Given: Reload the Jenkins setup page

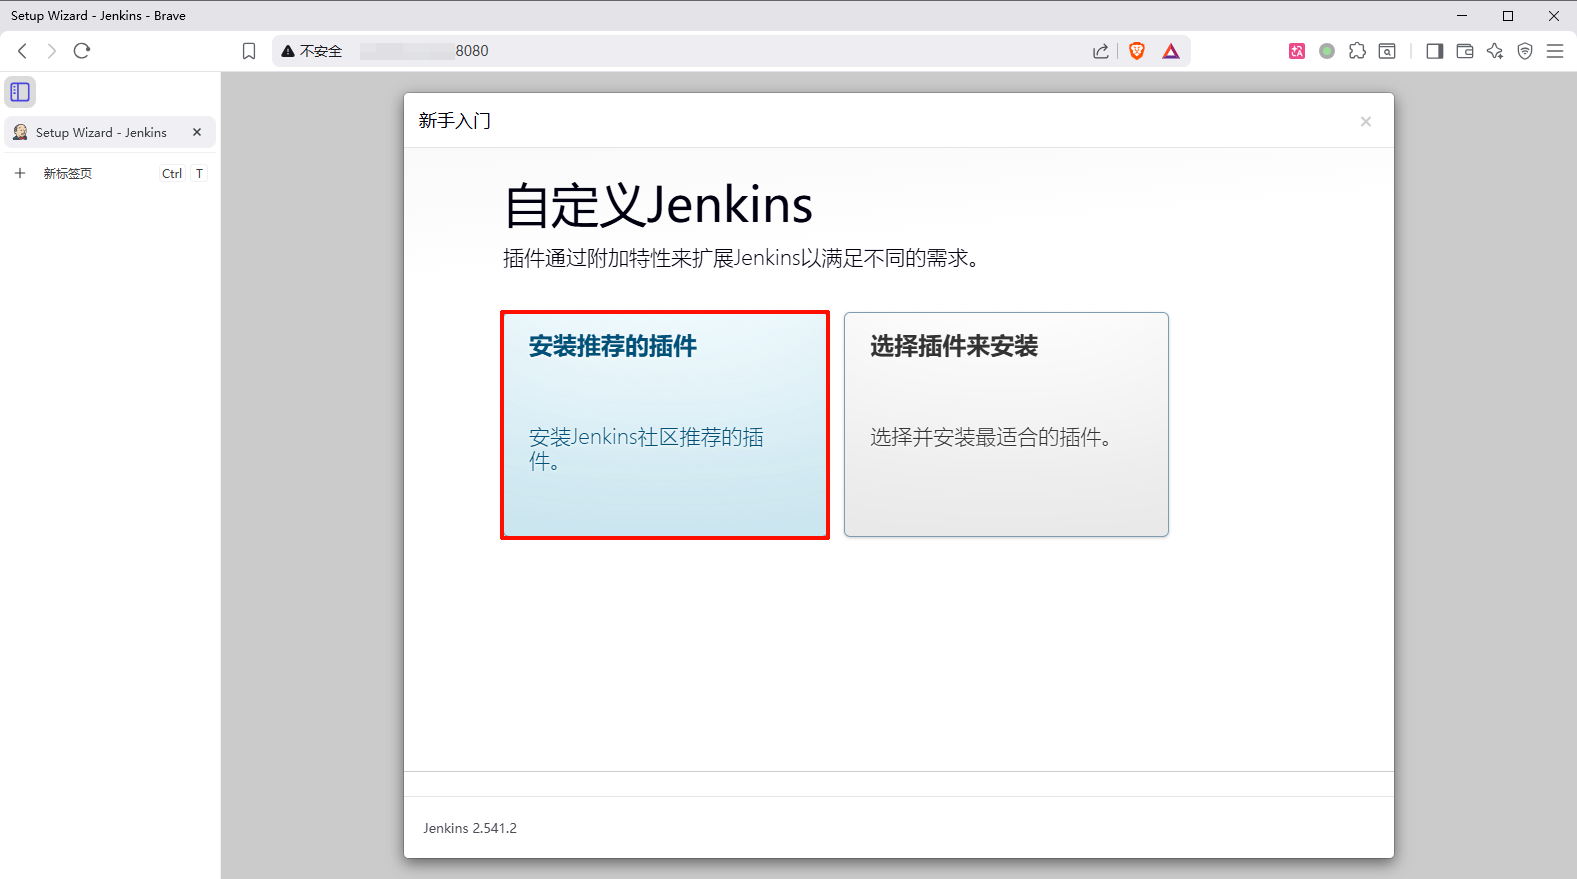Looking at the screenshot, I should (x=82, y=51).
